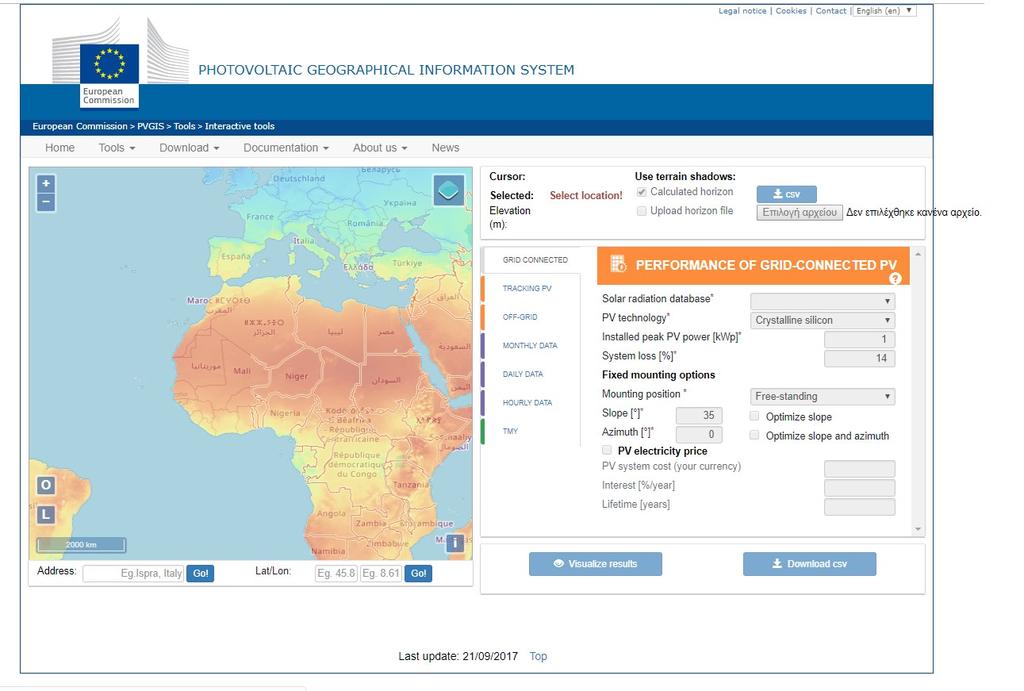Click the Installed peak PV power field
1024x691 pixels.
859,339
